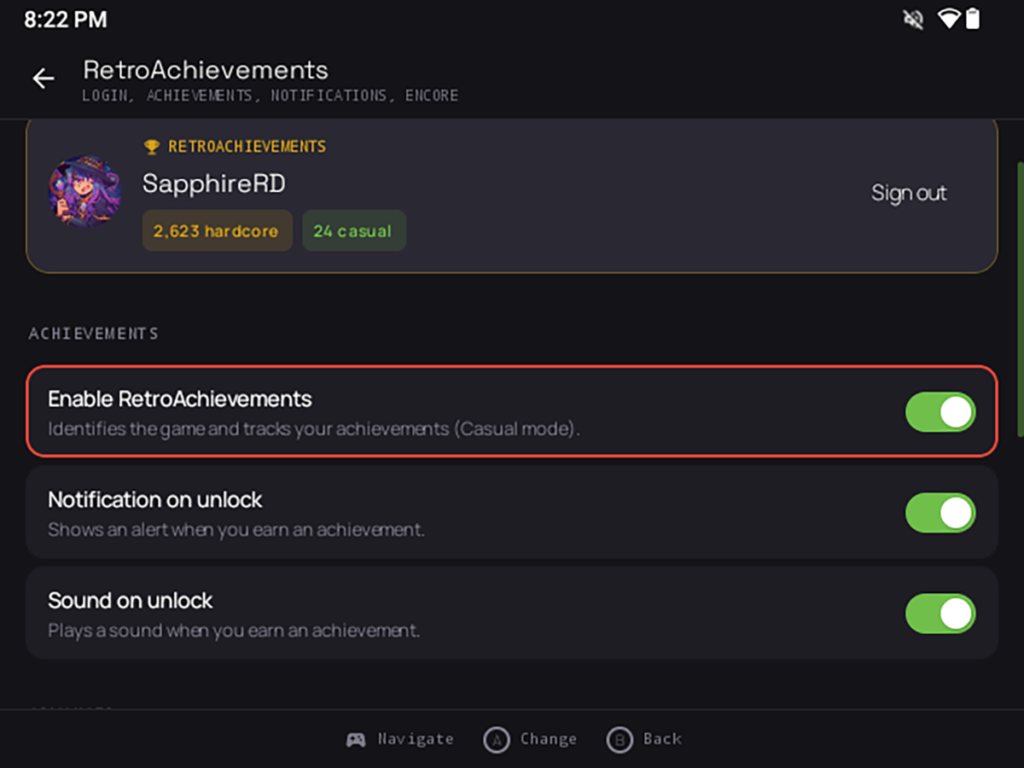Click the A button Change icon
Viewport: 1024px width, 768px height.
tap(496, 740)
